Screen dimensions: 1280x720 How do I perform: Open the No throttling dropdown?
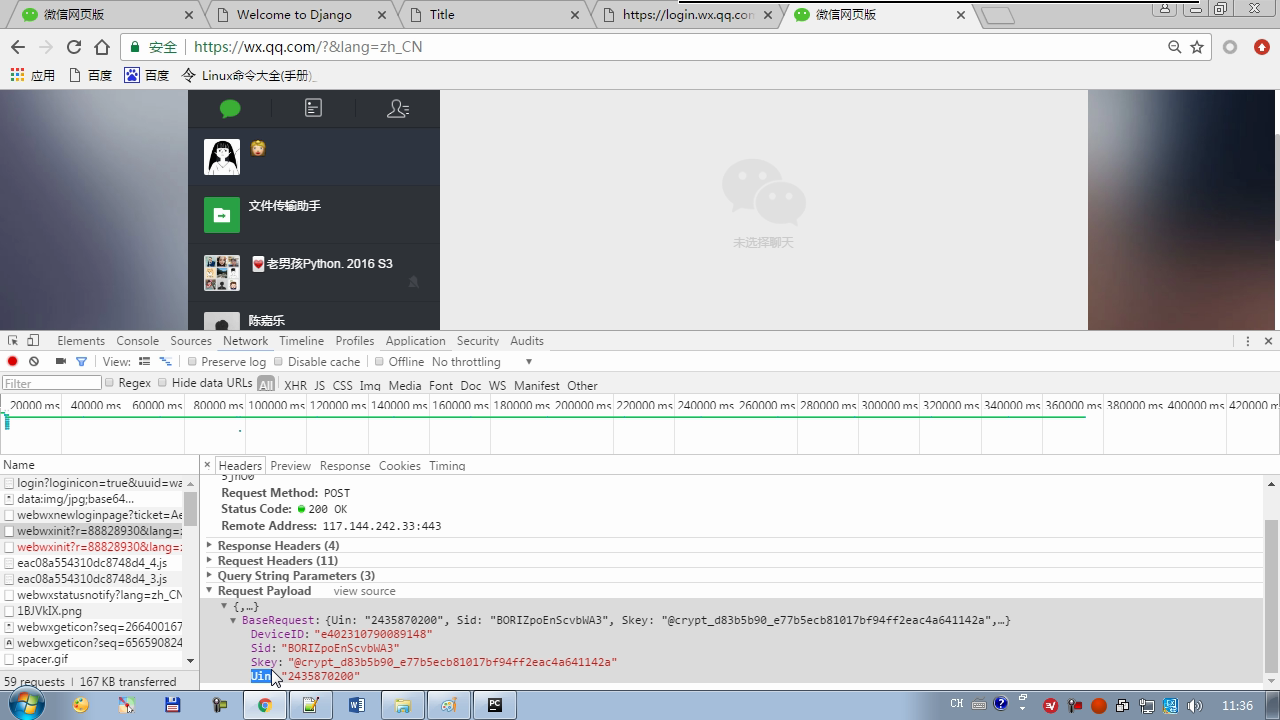click(482, 362)
